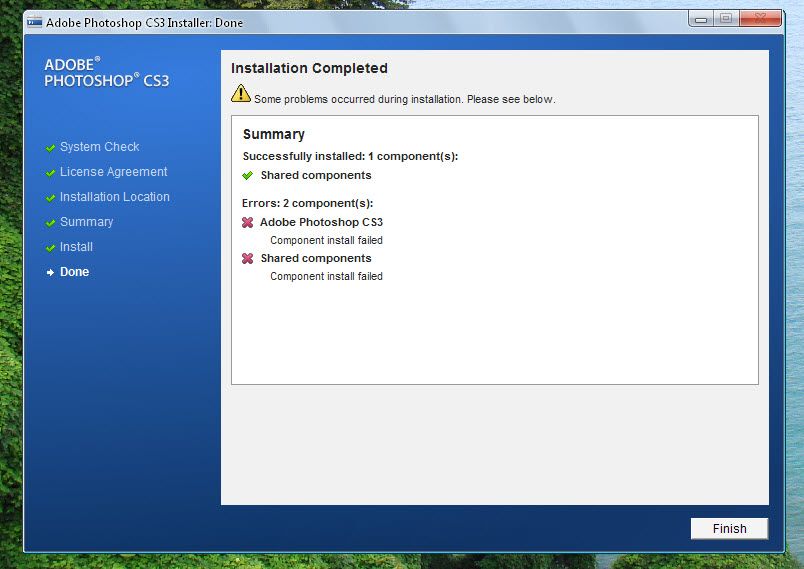804x569 pixels.
Task: Click the yellow warning triangle icon
Action: pyautogui.click(x=240, y=93)
